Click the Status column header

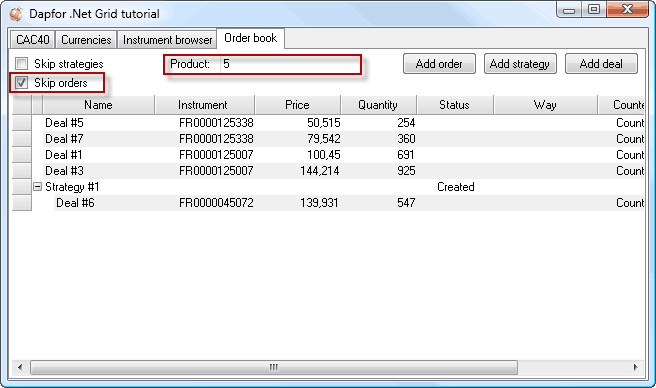(455, 105)
